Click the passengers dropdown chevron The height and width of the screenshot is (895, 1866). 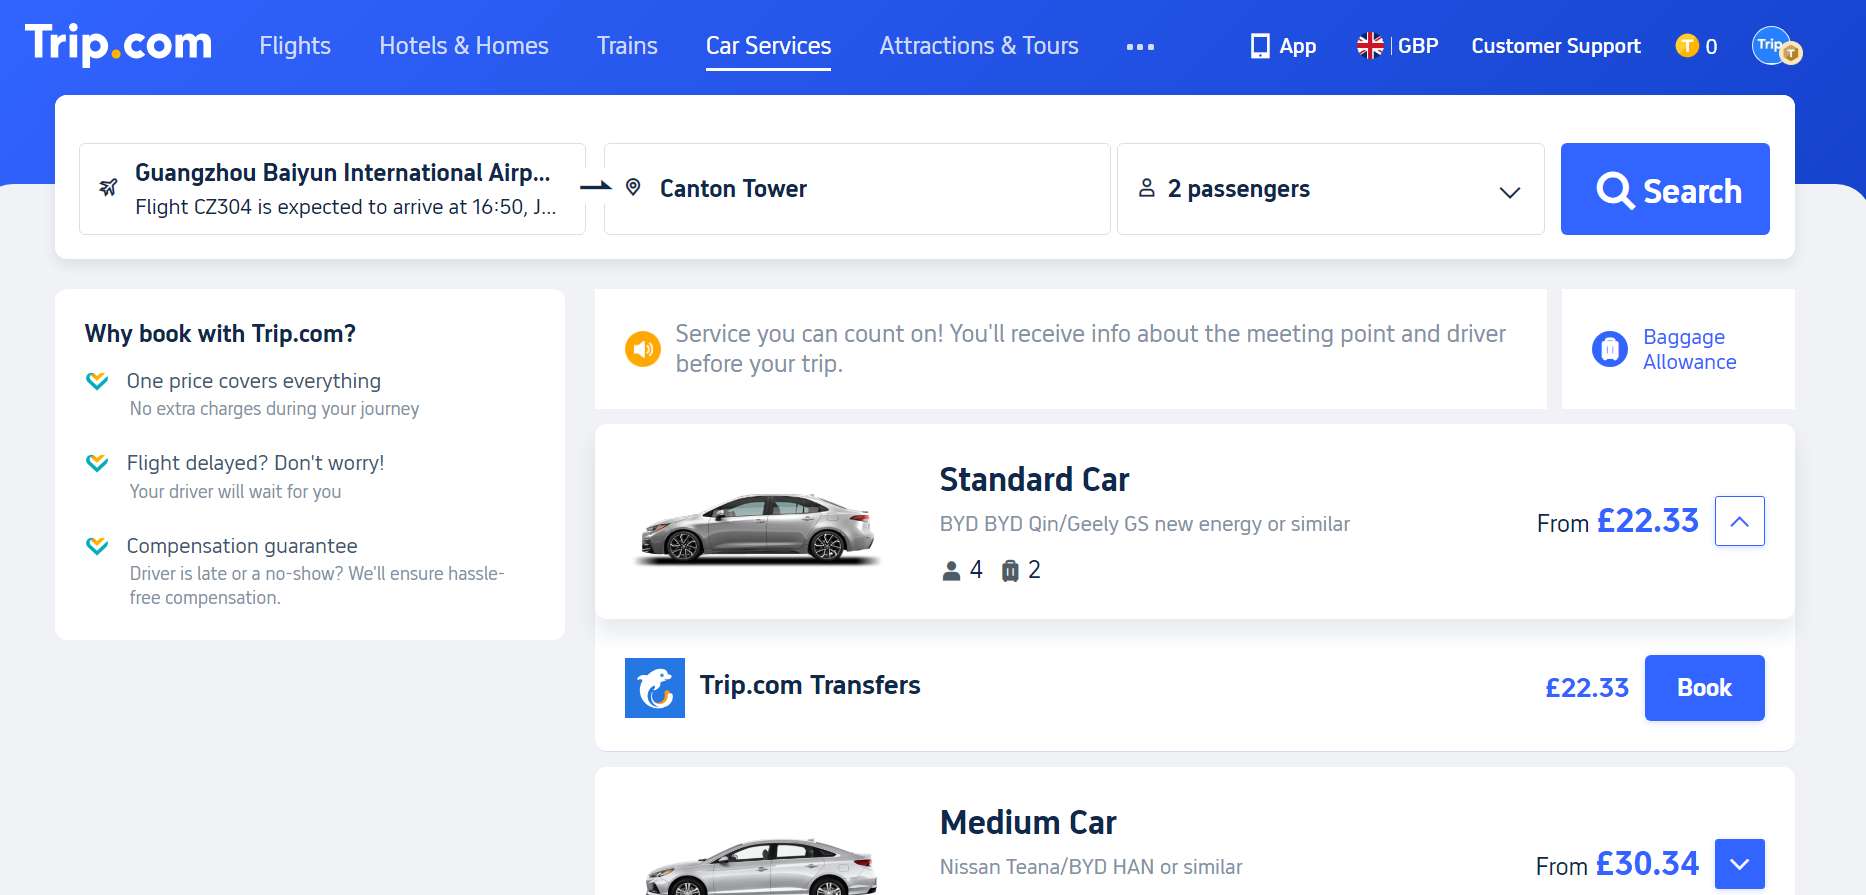click(1510, 192)
